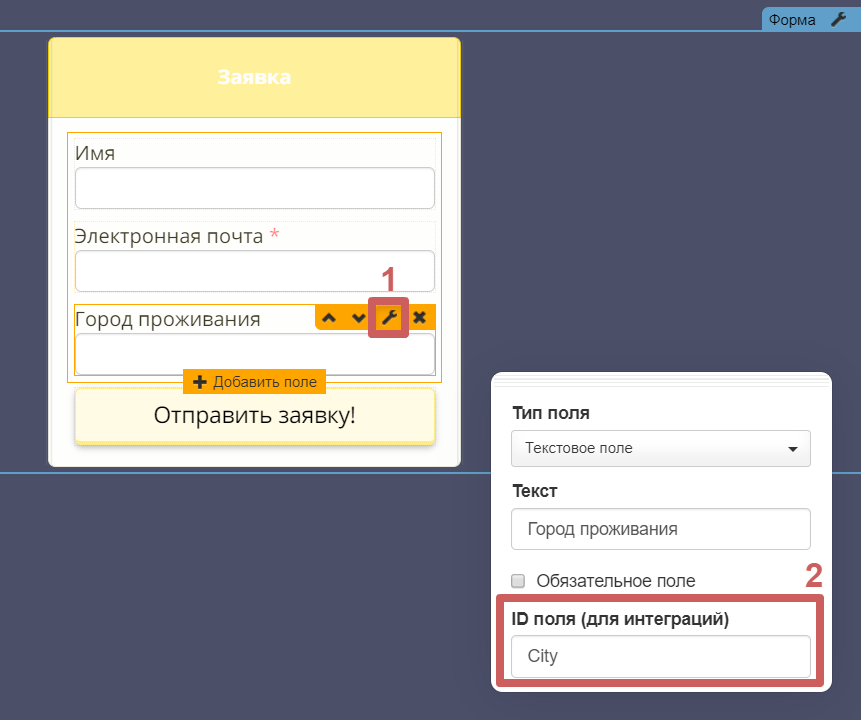Select the Электронная почта field label
This screenshot has height=720, width=861.
pyautogui.click(x=169, y=236)
